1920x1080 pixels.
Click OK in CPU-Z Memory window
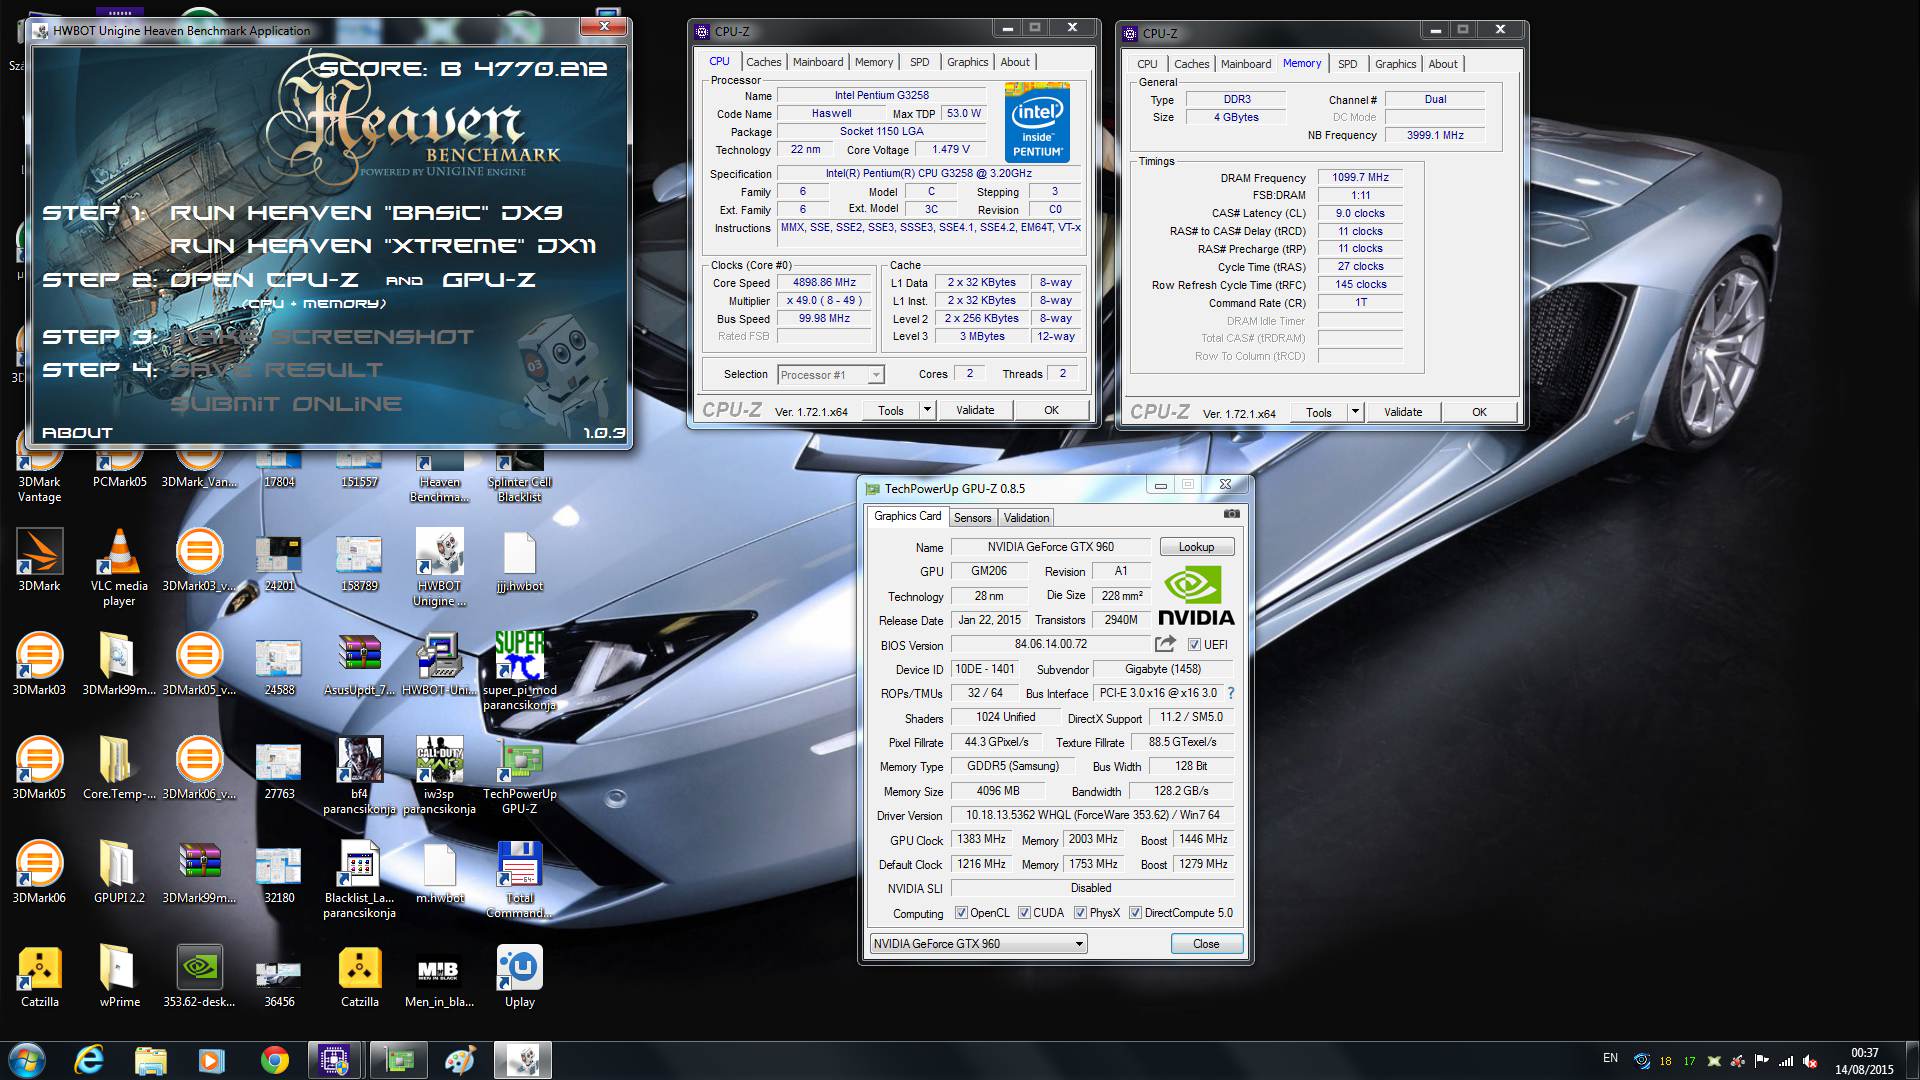coord(1479,412)
